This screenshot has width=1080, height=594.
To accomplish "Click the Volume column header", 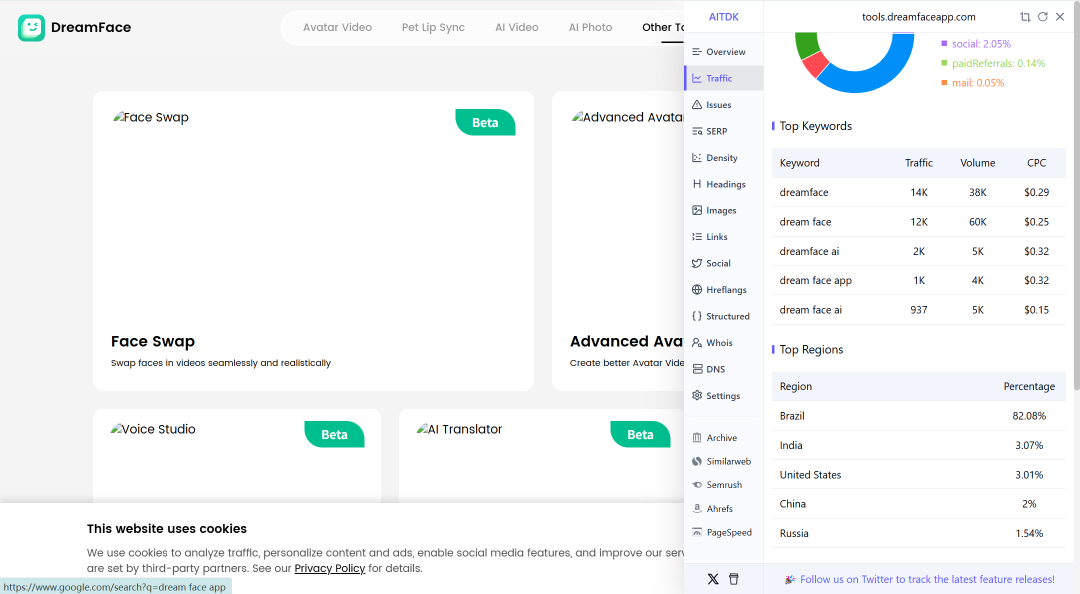I will tap(977, 163).
